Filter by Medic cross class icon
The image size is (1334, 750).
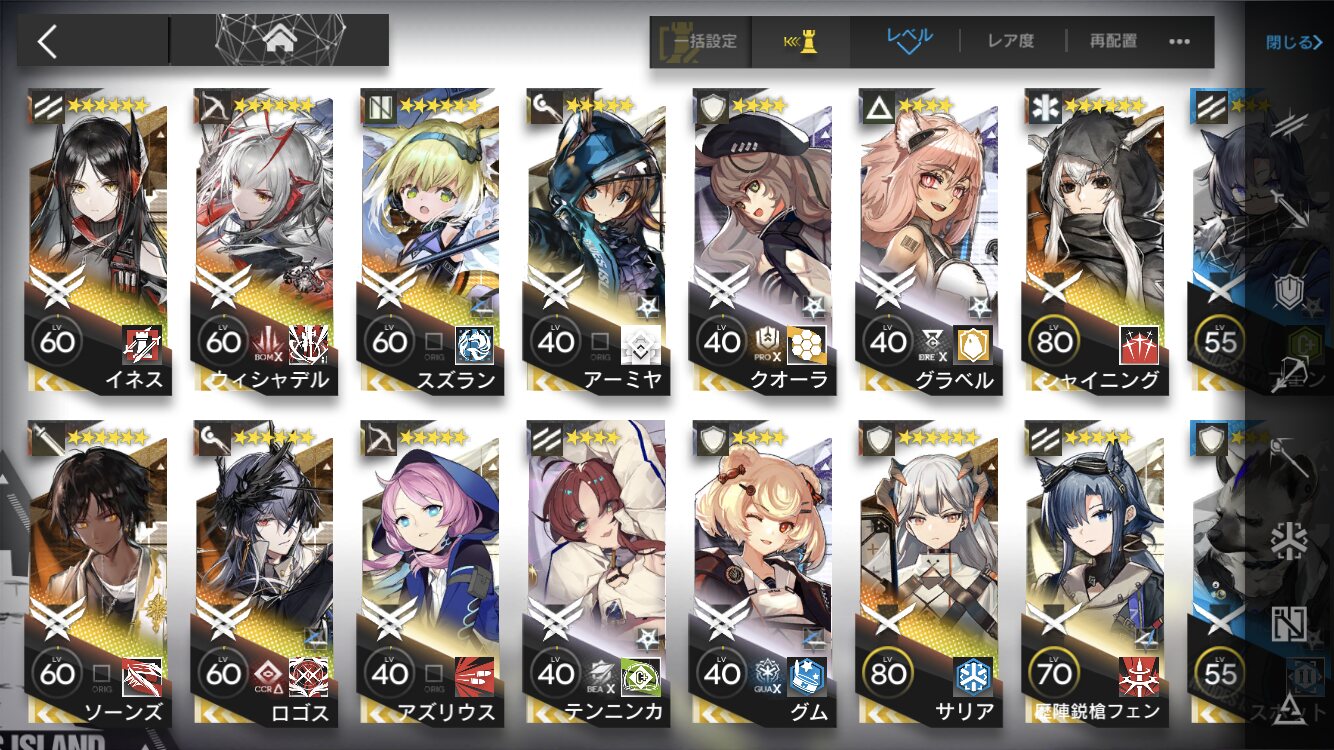[1289, 541]
